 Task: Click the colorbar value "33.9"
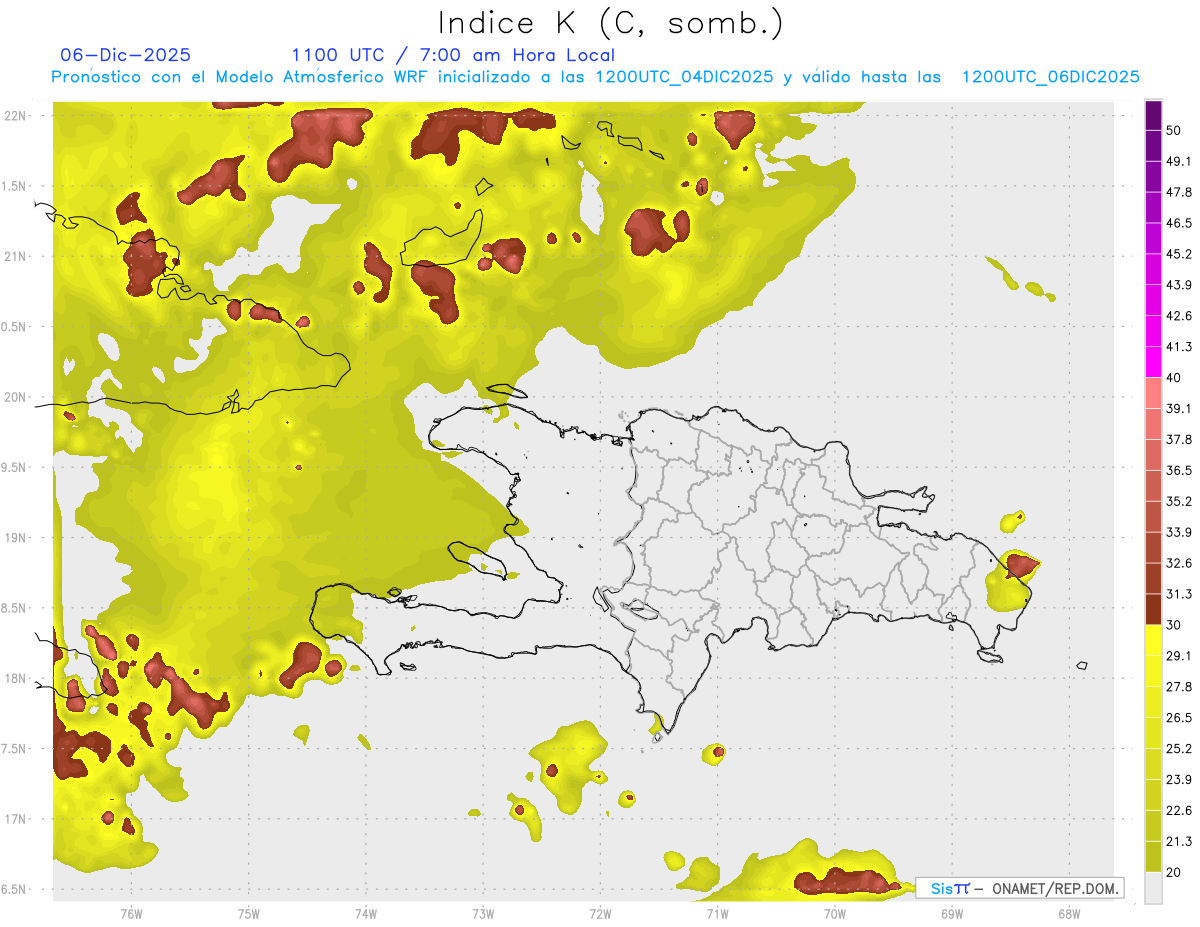(x=1179, y=532)
